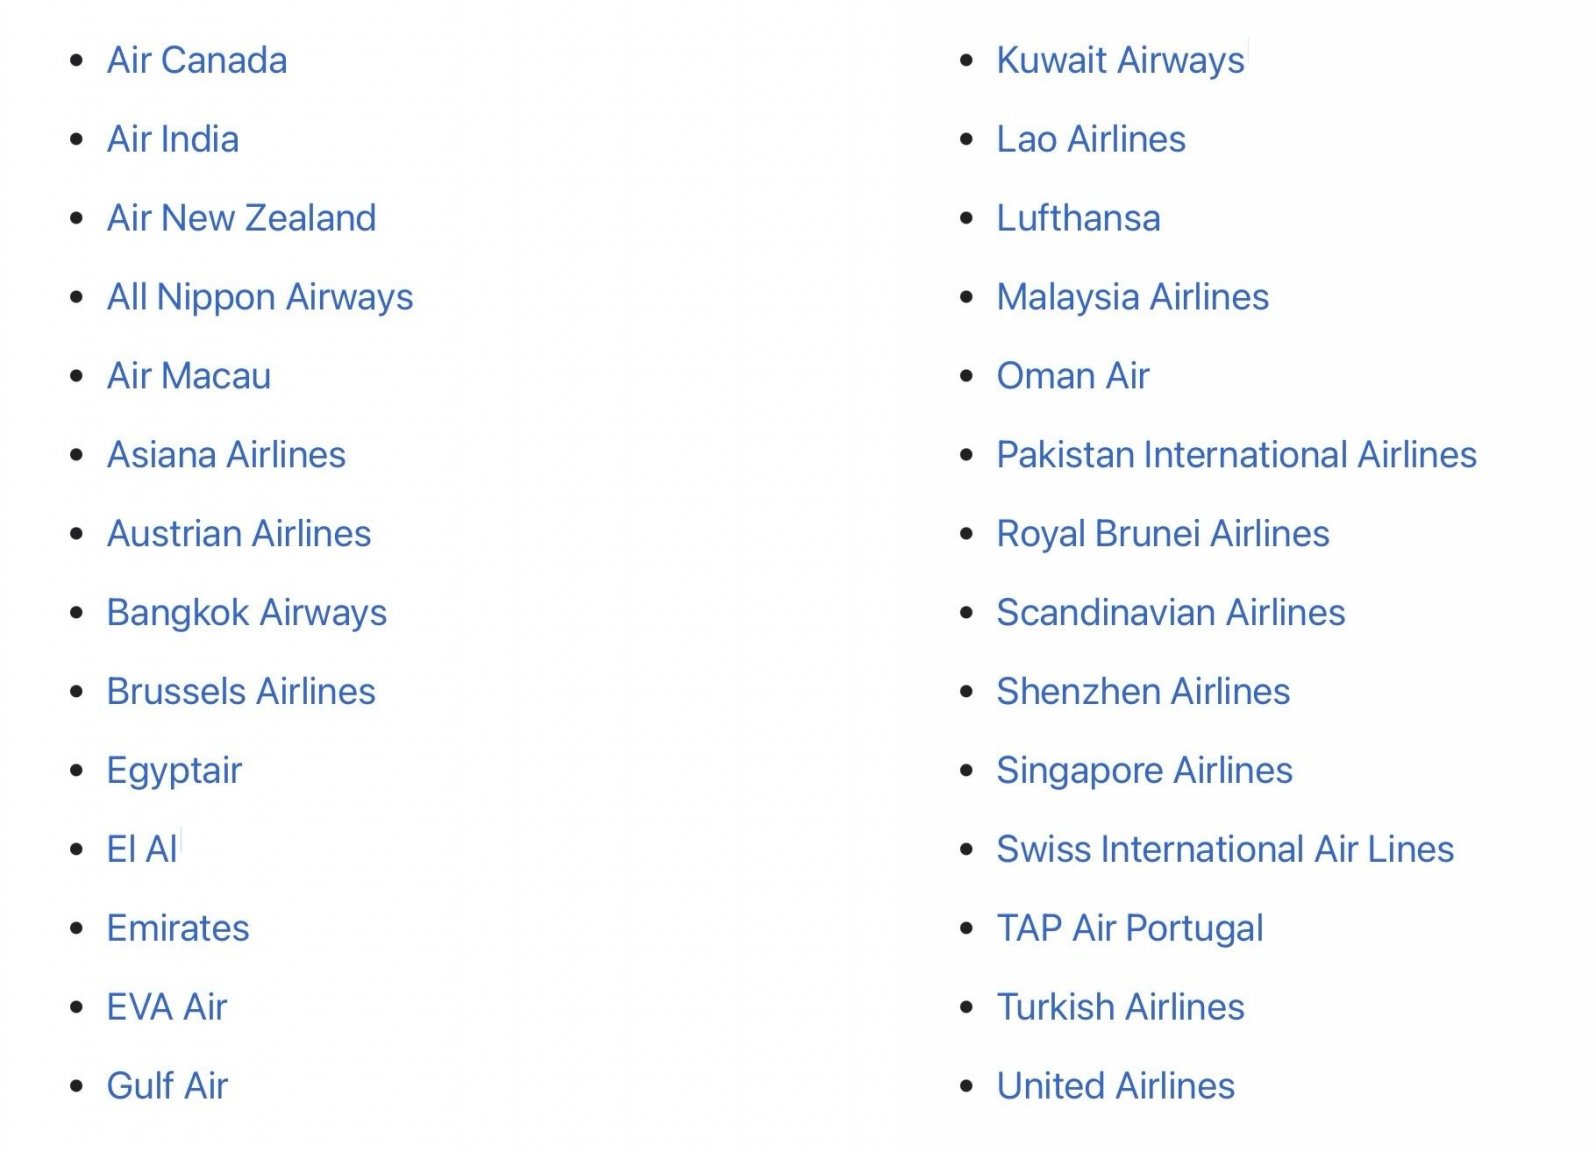Viewport: 1596px width, 1152px height.
Task: Open the Asiana Airlines link
Action: 227,455
